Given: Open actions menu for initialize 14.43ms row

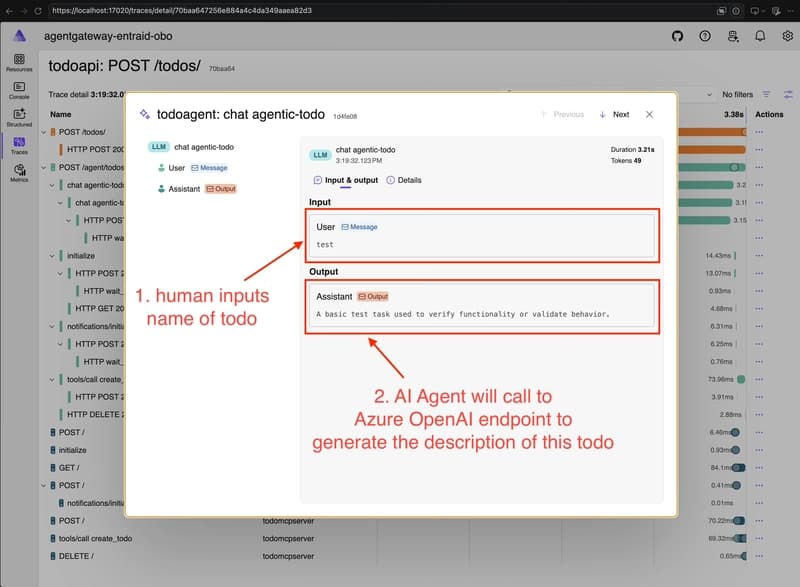Looking at the screenshot, I should coord(759,256).
